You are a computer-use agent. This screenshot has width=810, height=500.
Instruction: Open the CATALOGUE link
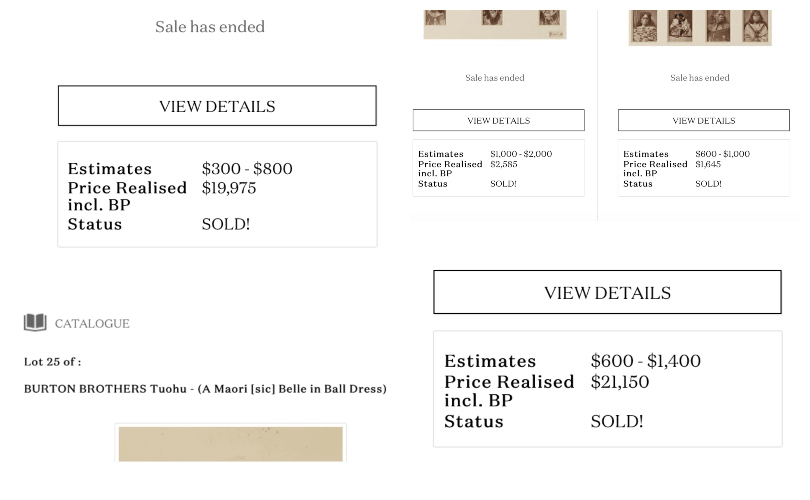click(x=91, y=323)
